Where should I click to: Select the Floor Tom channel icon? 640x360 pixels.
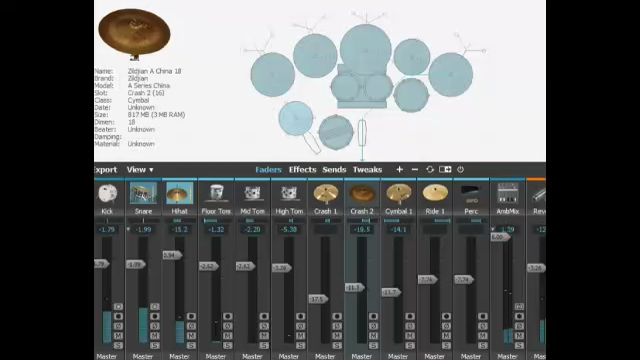(x=216, y=193)
